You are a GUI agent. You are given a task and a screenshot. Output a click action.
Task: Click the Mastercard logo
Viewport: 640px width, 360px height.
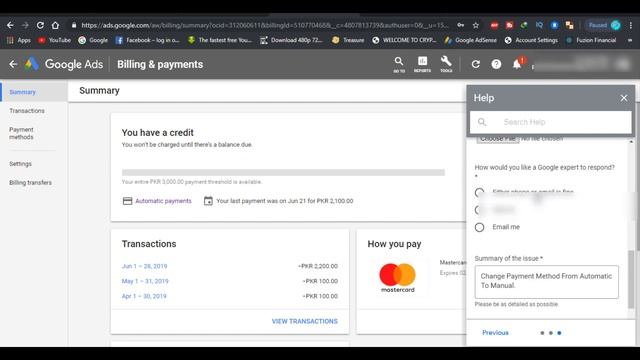click(398, 278)
